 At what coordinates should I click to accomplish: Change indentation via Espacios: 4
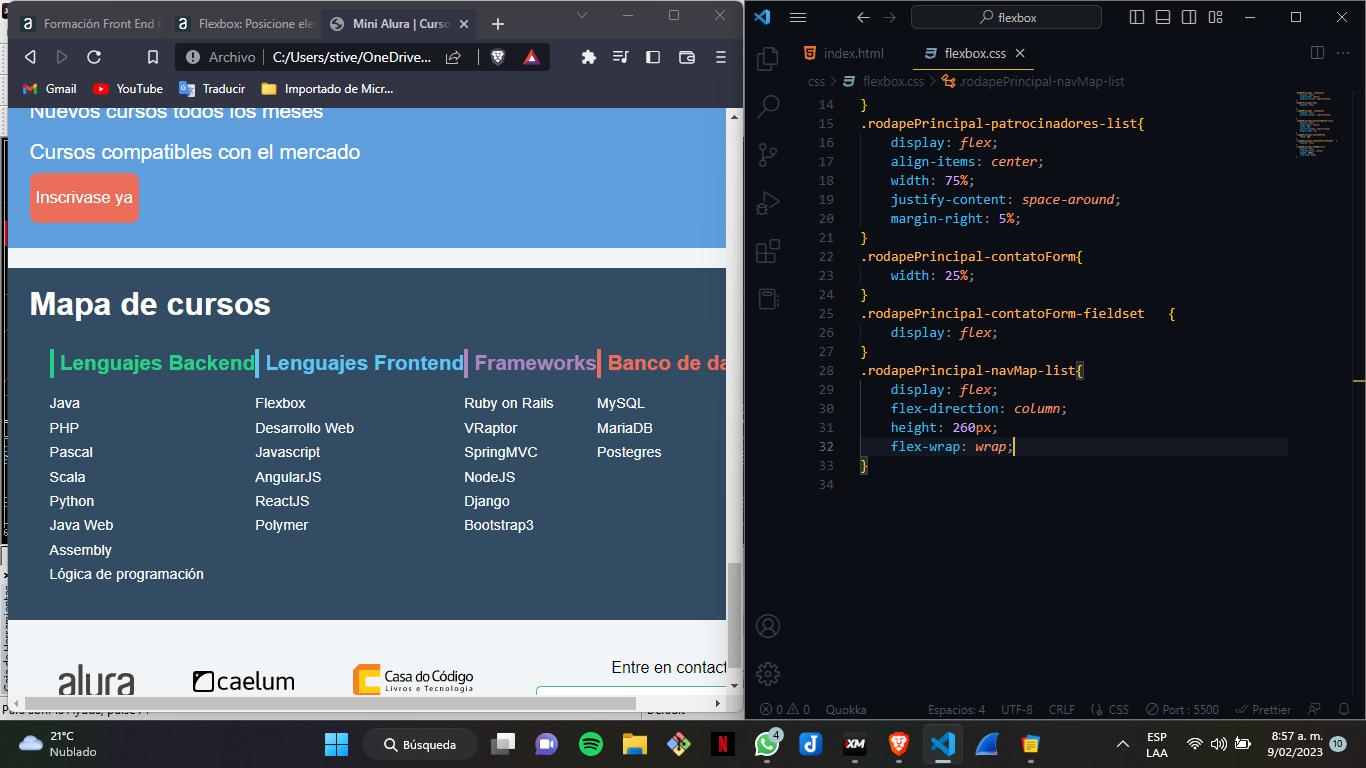tap(956, 709)
